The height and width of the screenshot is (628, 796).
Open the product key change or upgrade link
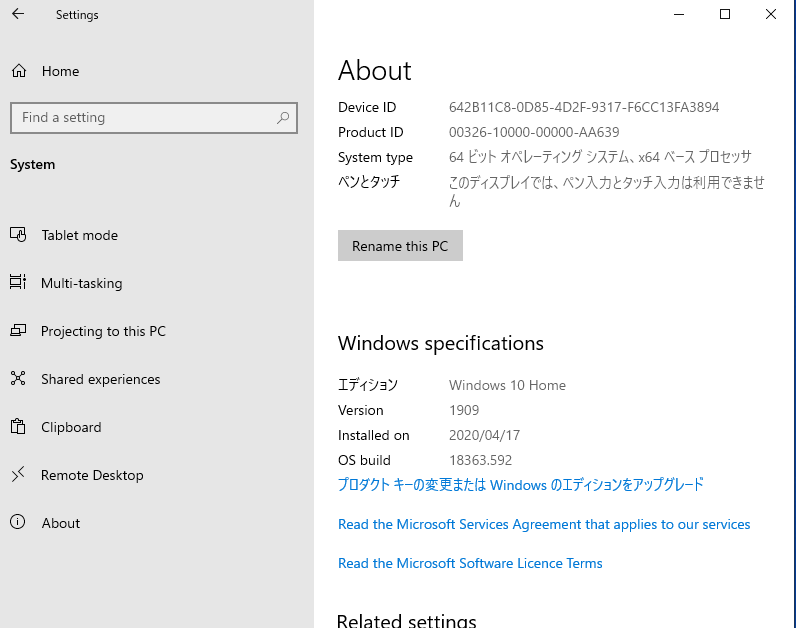click(x=521, y=485)
